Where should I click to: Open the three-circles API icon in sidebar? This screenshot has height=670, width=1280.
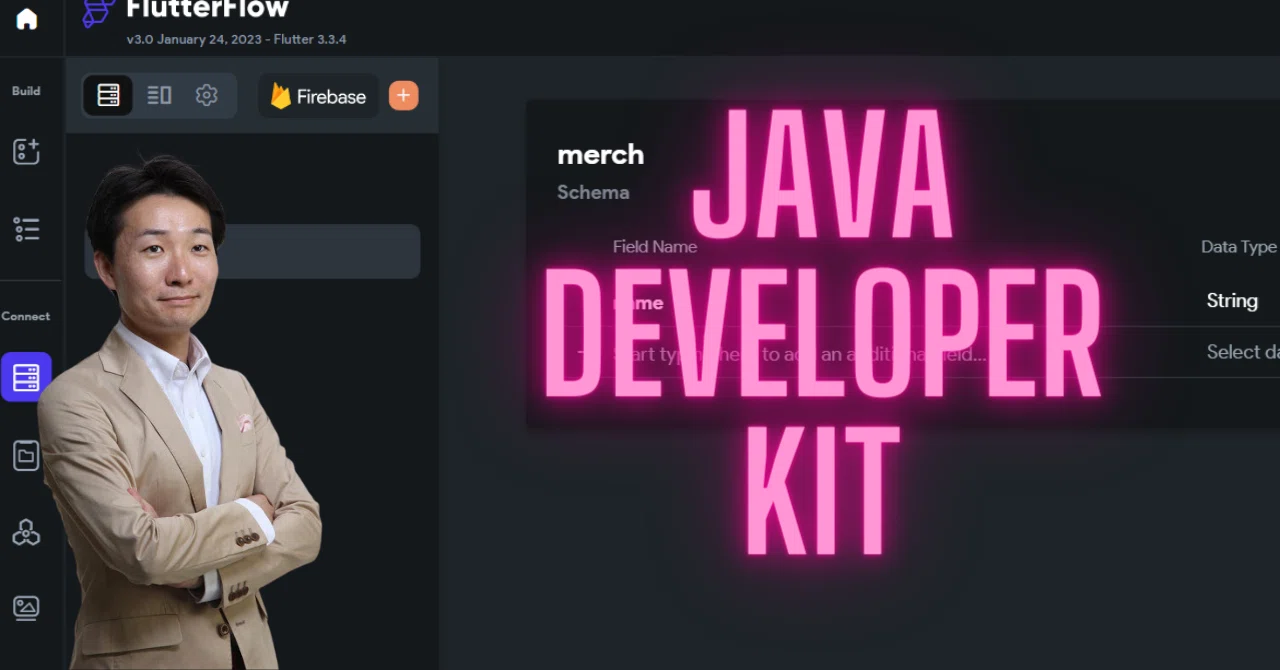[x=26, y=532]
